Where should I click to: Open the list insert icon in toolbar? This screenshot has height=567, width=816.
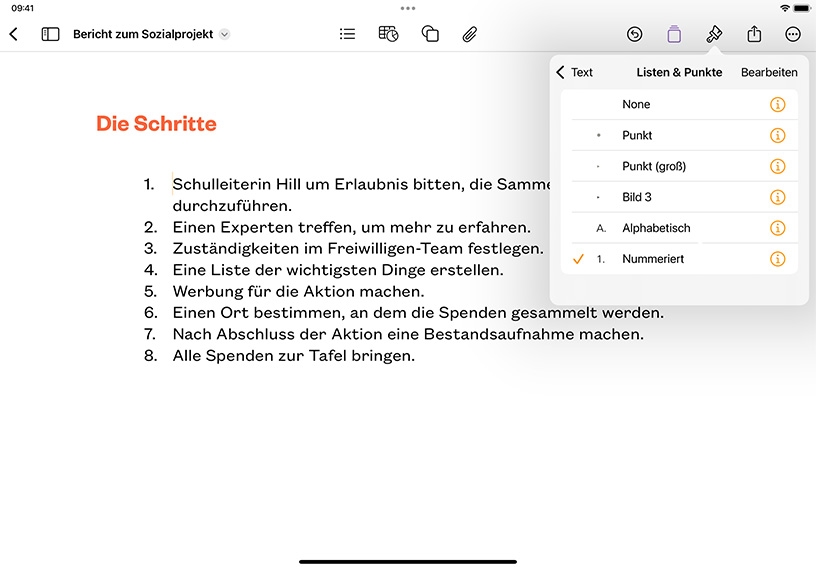[x=347, y=34]
